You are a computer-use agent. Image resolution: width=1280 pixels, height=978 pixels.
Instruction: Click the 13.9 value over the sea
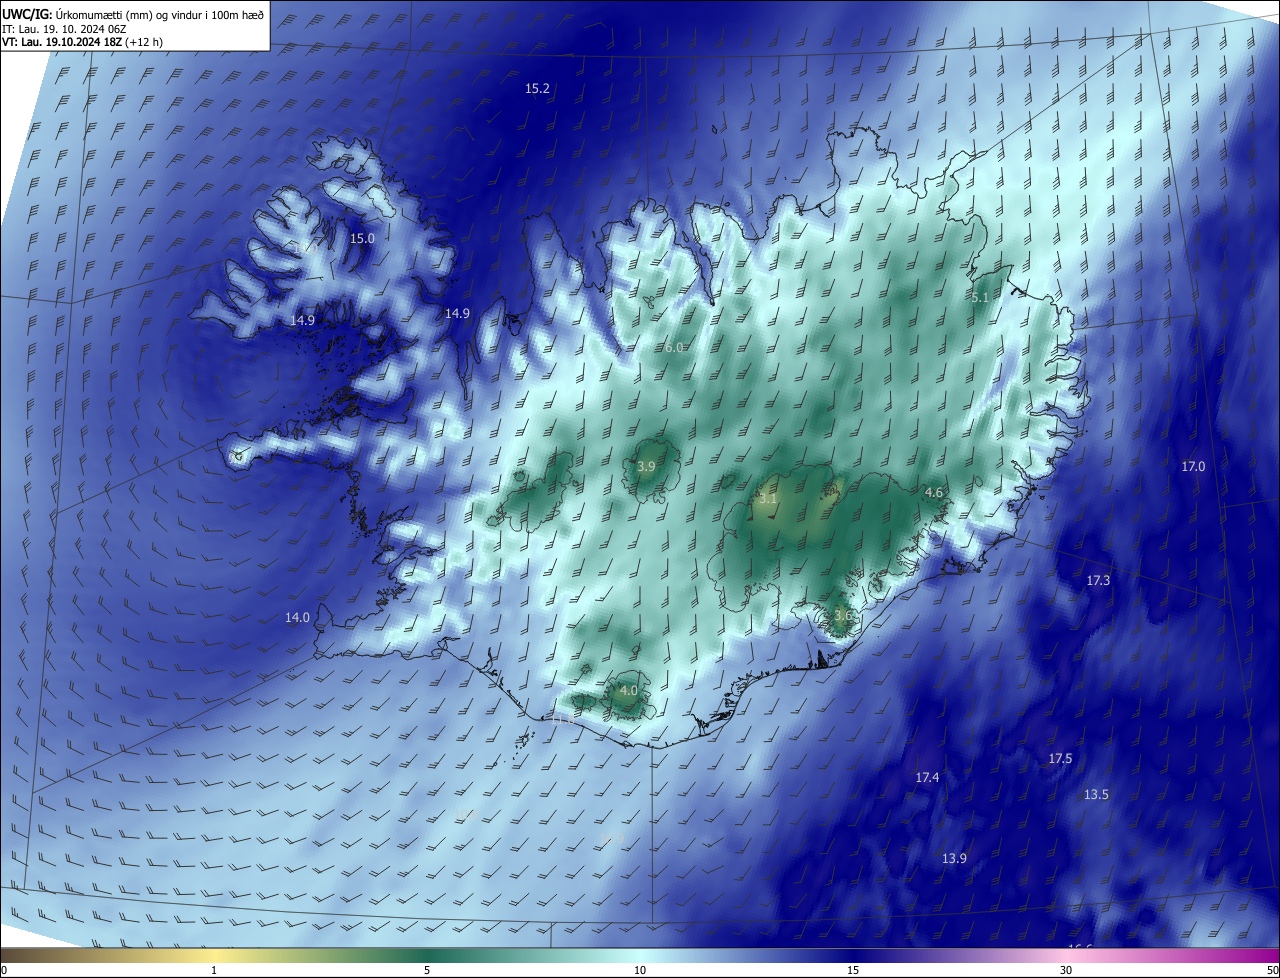[x=955, y=859]
